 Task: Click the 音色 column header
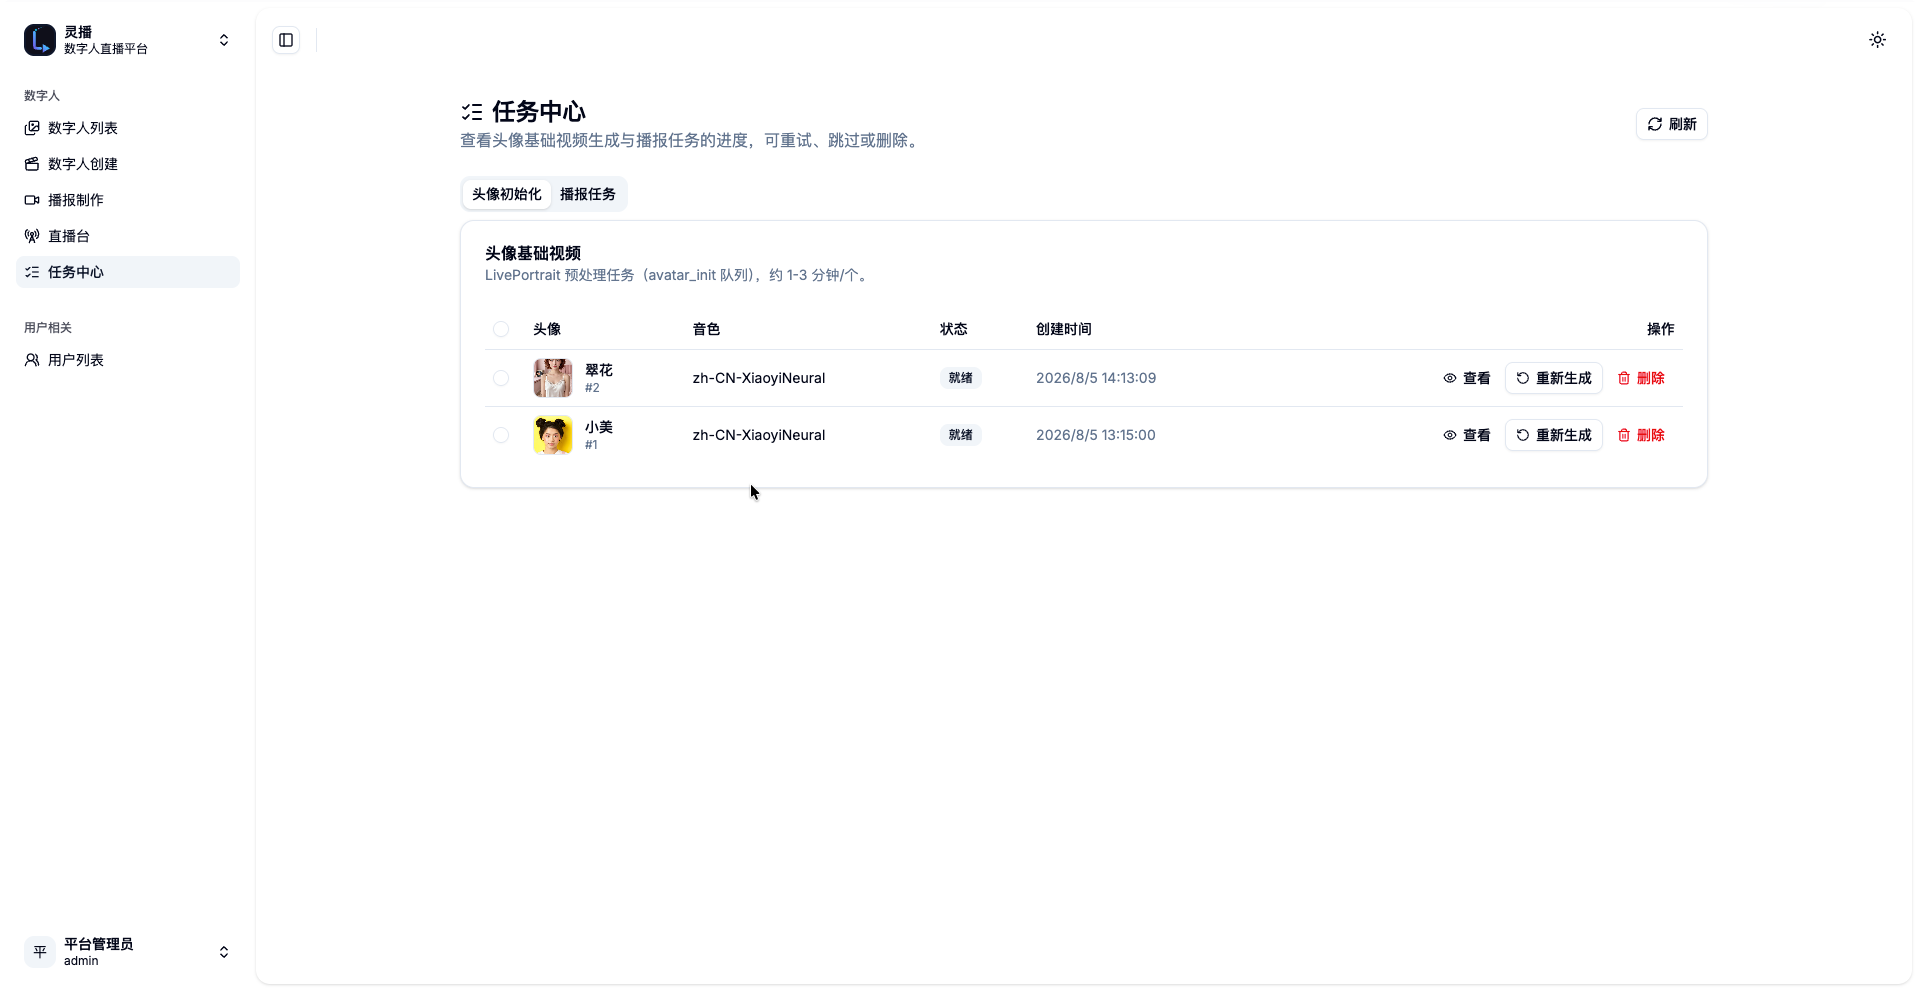coord(707,329)
